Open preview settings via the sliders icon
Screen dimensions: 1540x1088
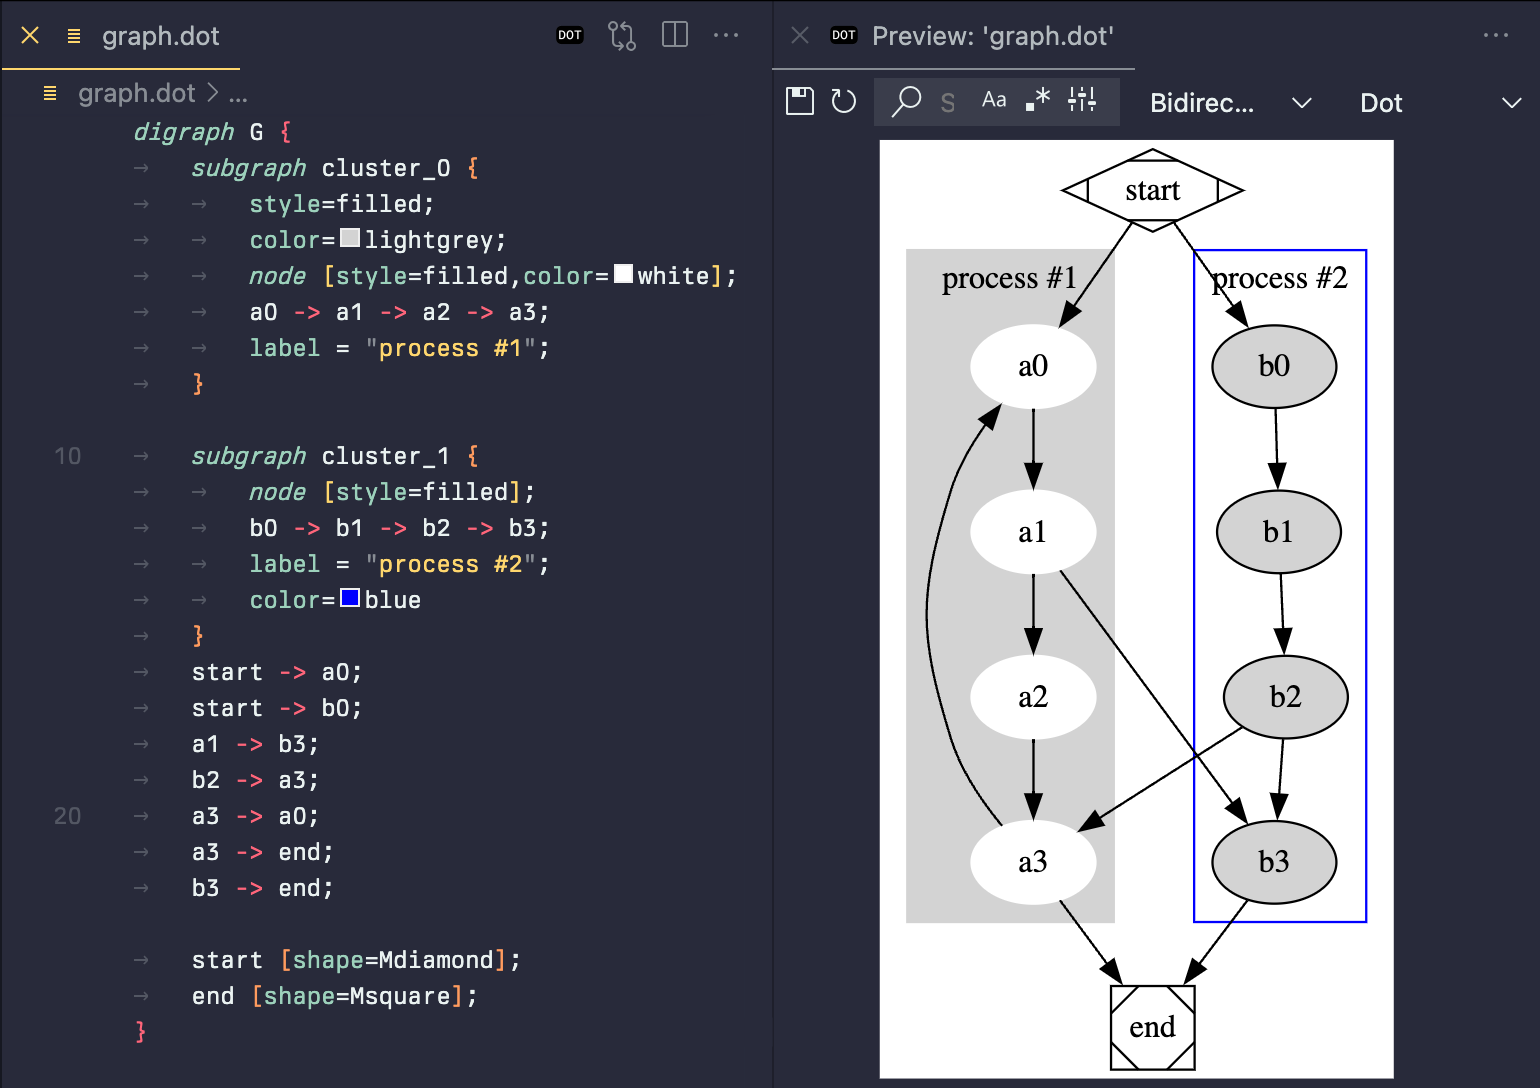tap(1082, 99)
